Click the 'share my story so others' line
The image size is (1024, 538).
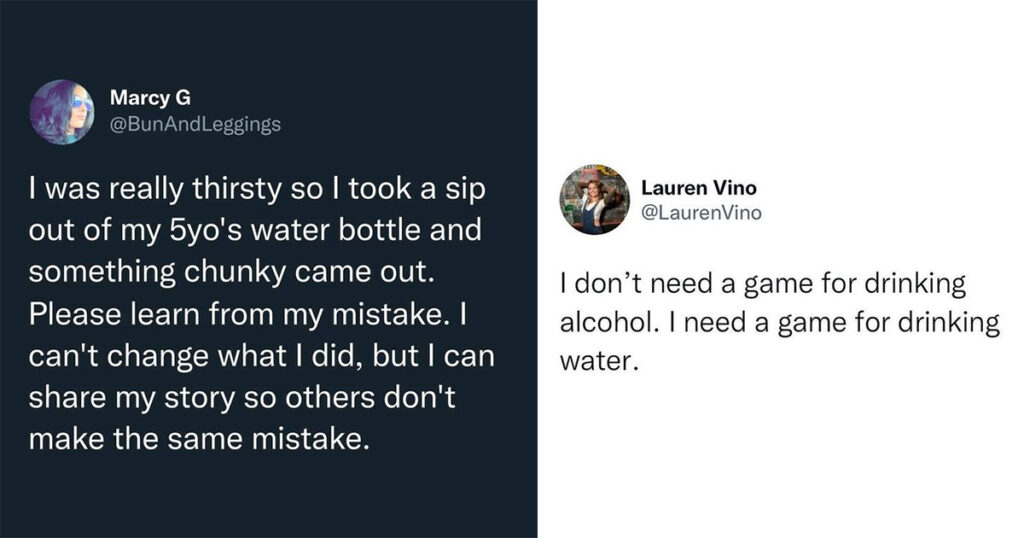click(242, 398)
